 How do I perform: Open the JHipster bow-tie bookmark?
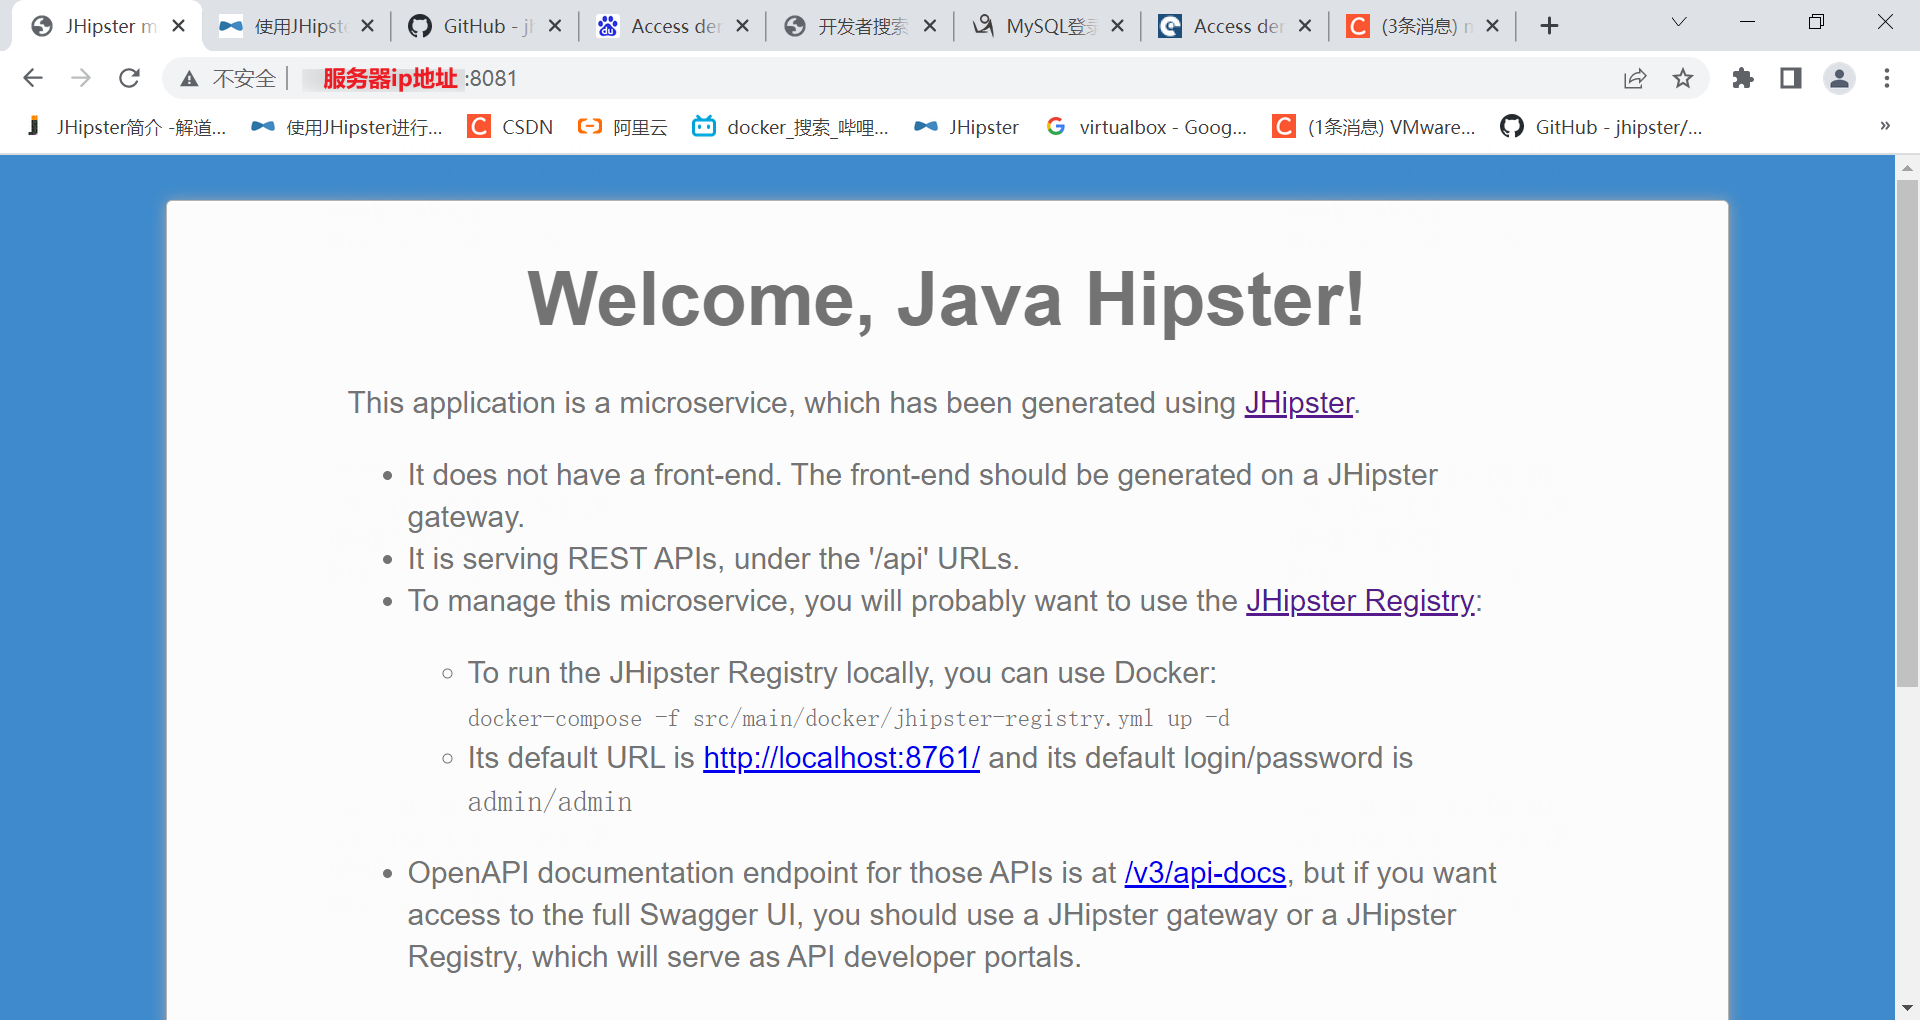point(967,127)
